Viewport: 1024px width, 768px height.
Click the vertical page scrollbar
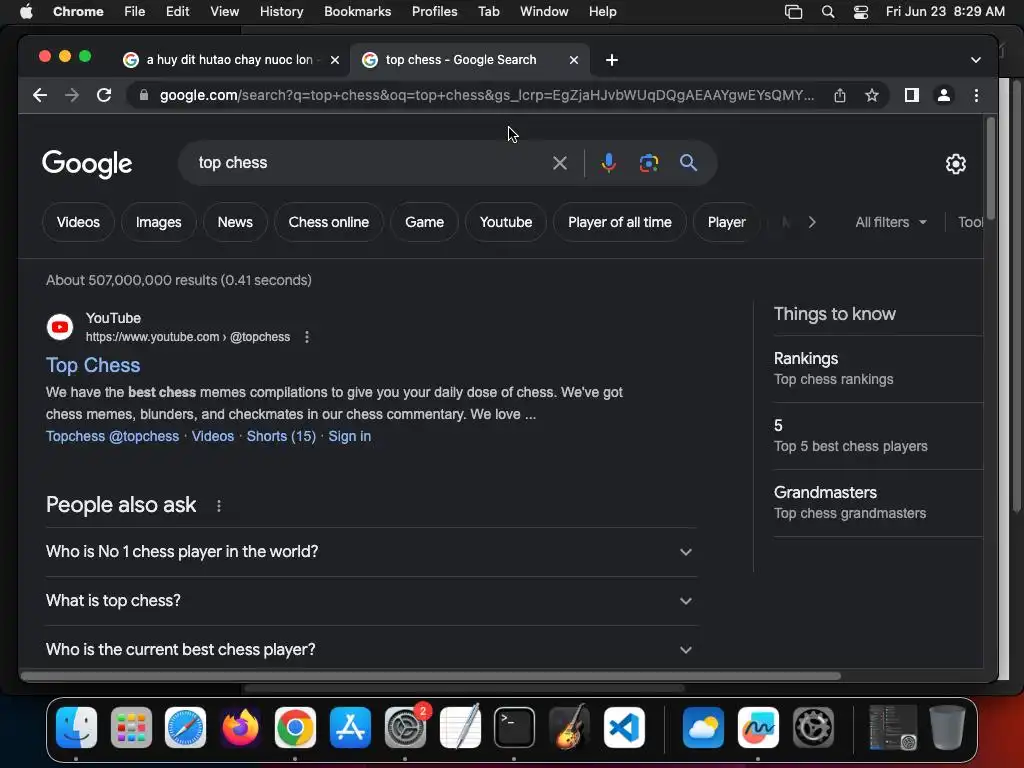coord(991,168)
